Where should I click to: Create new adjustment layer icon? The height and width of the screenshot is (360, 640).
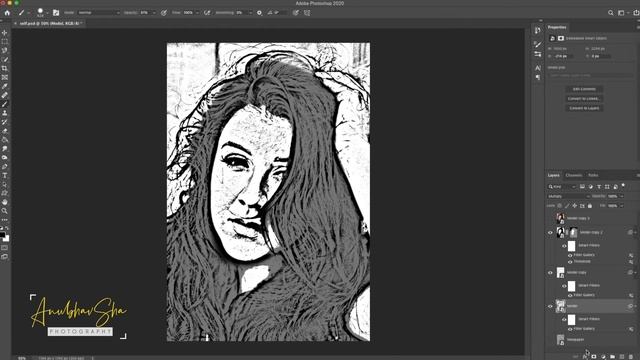pyautogui.click(x=603, y=356)
